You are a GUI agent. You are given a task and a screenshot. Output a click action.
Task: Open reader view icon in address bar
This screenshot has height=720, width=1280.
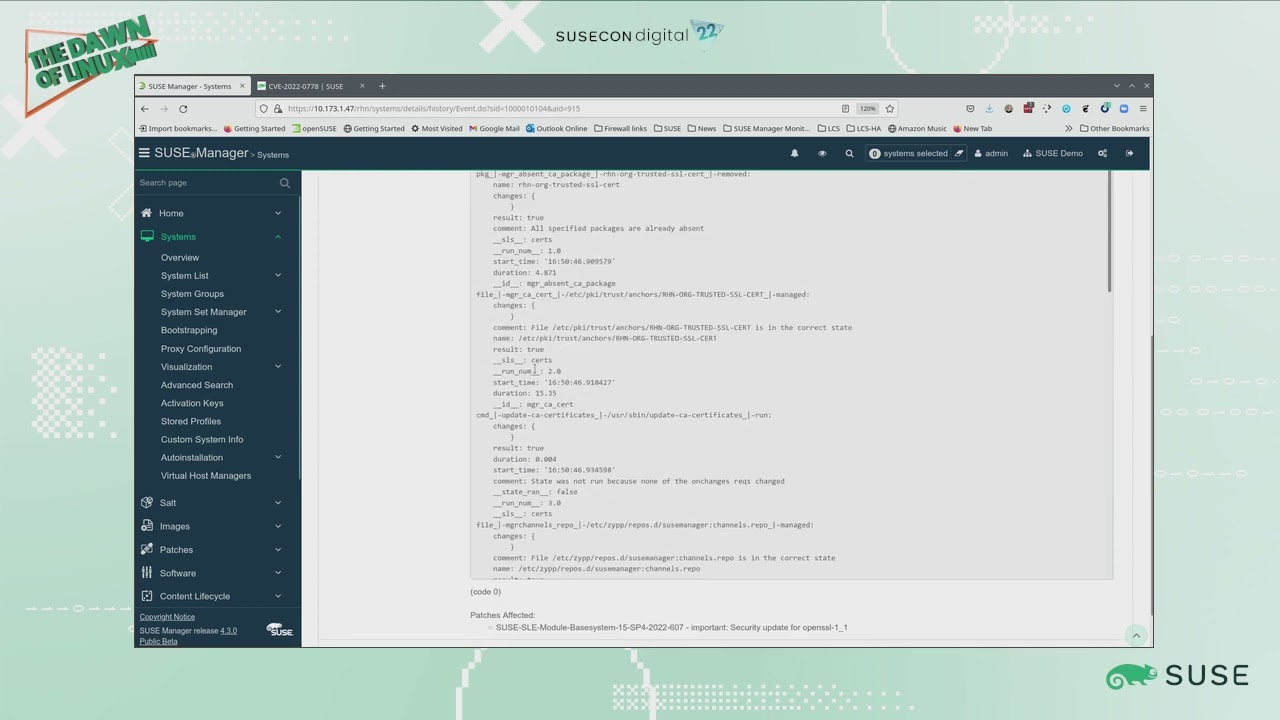(x=846, y=108)
